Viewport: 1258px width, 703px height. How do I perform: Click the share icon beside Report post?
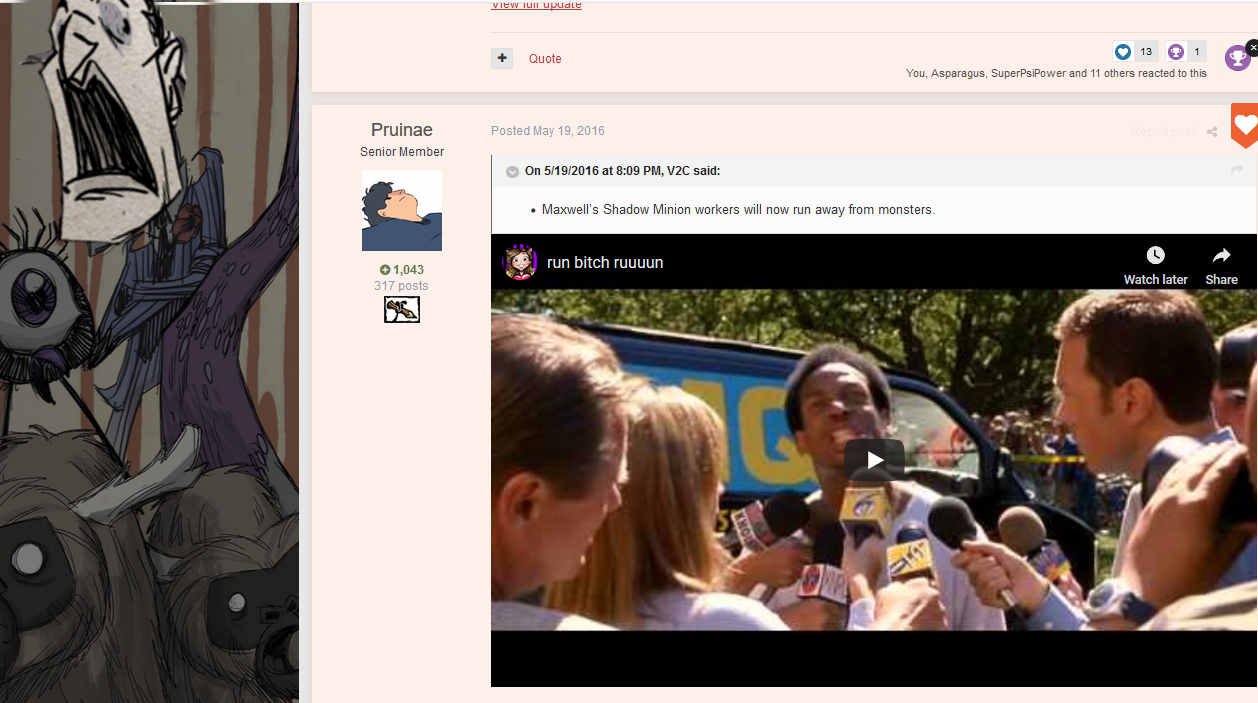click(x=1212, y=132)
